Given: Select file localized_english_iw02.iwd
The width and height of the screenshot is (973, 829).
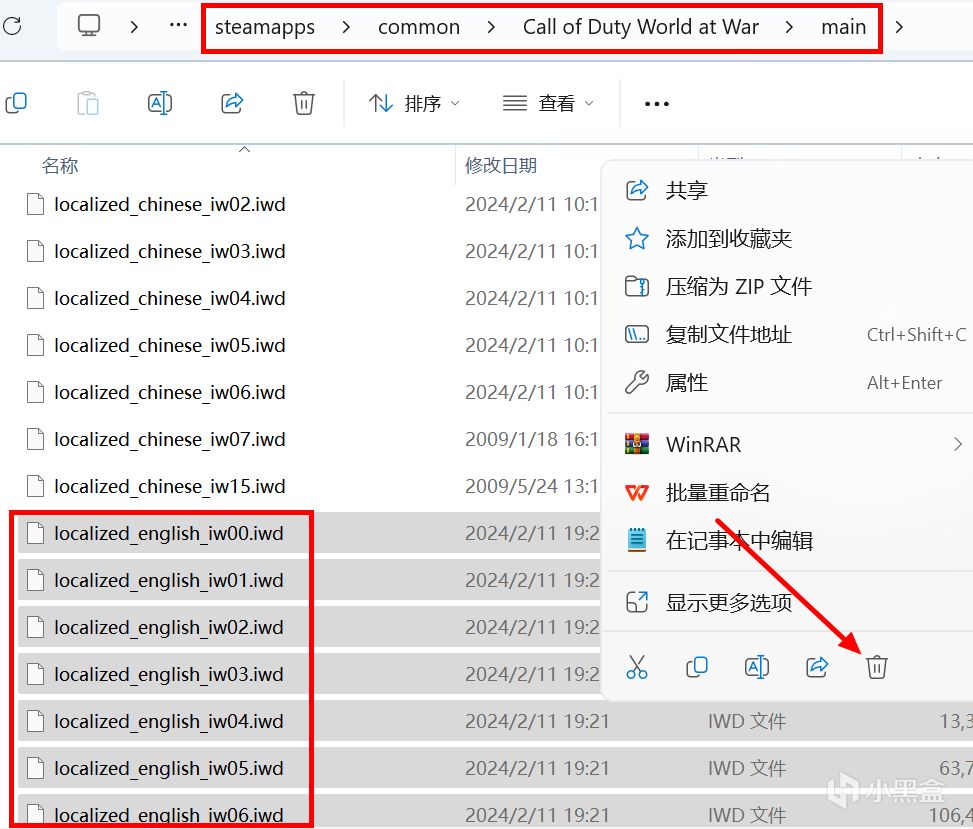Looking at the screenshot, I should [168, 627].
